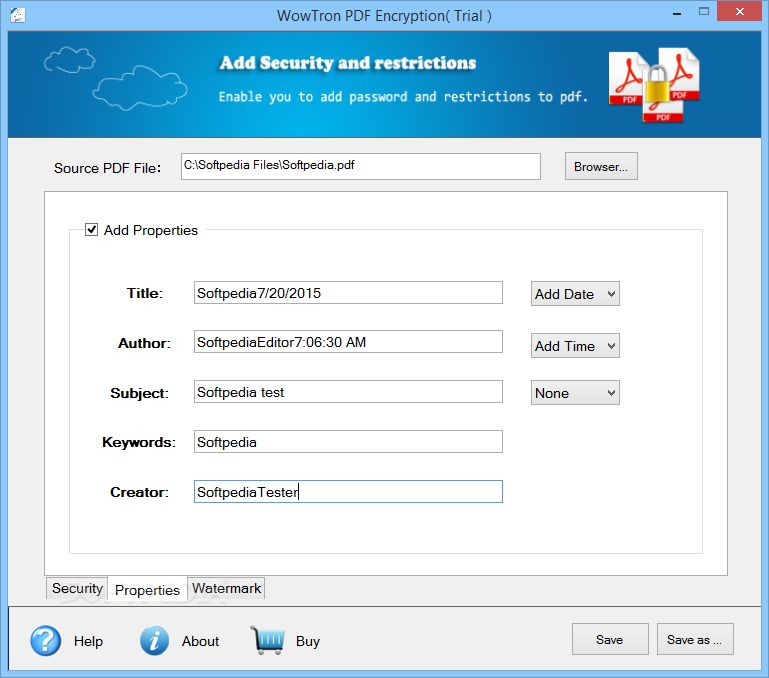
Task: Click the app icon in title bar
Action: pyautogui.click(x=18, y=15)
